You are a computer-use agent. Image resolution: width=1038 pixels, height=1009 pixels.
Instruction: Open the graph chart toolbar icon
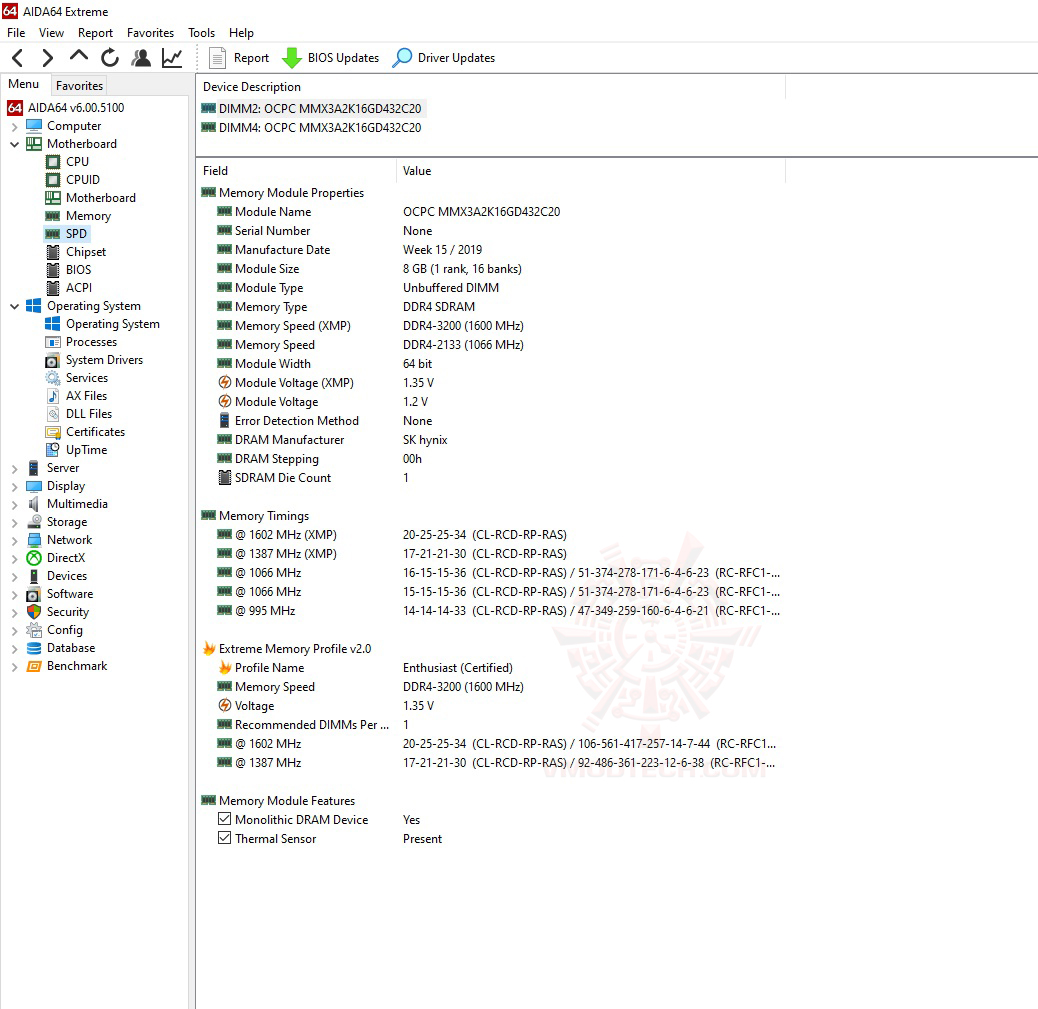[x=172, y=58]
